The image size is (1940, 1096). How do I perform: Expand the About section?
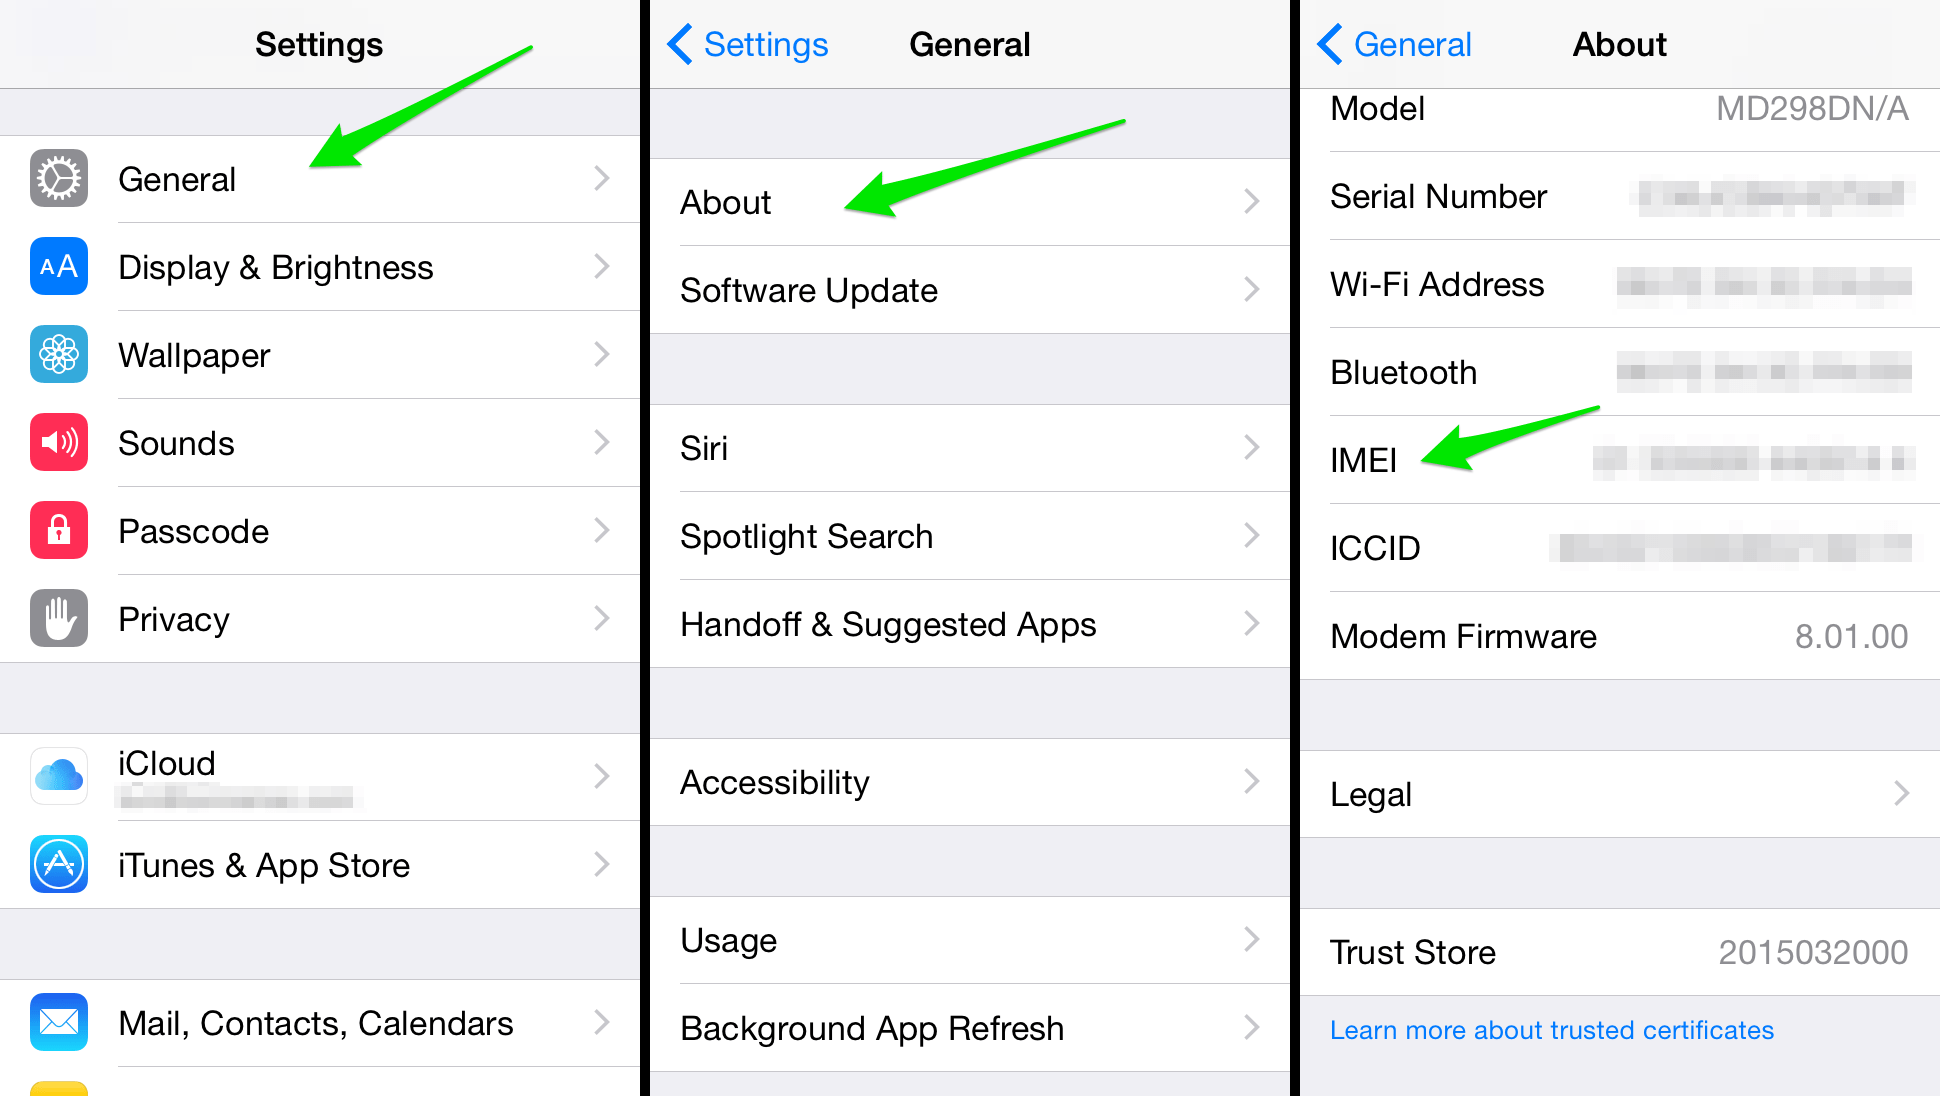[970, 202]
